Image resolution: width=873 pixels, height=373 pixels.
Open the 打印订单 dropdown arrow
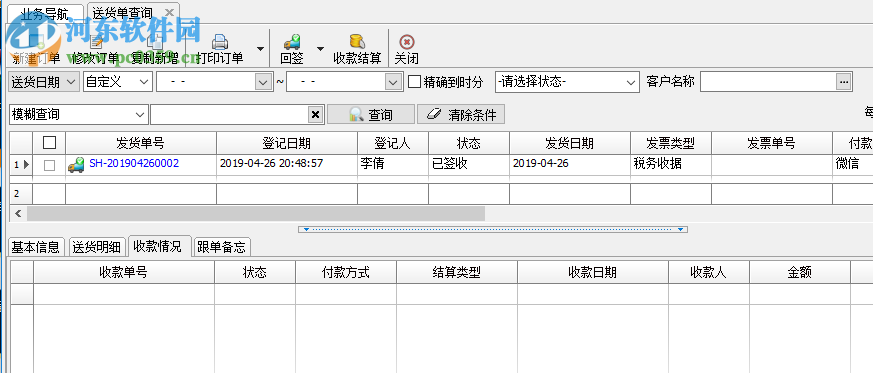(260, 49)
